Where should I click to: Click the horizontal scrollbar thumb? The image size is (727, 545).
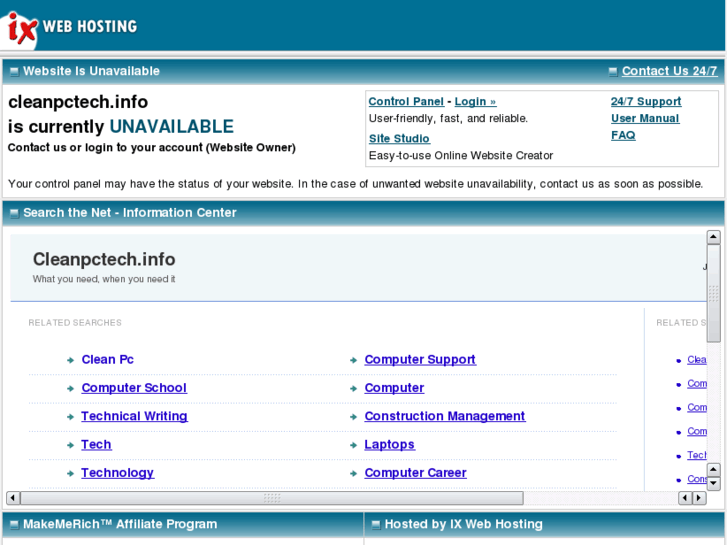coord(272,498)
